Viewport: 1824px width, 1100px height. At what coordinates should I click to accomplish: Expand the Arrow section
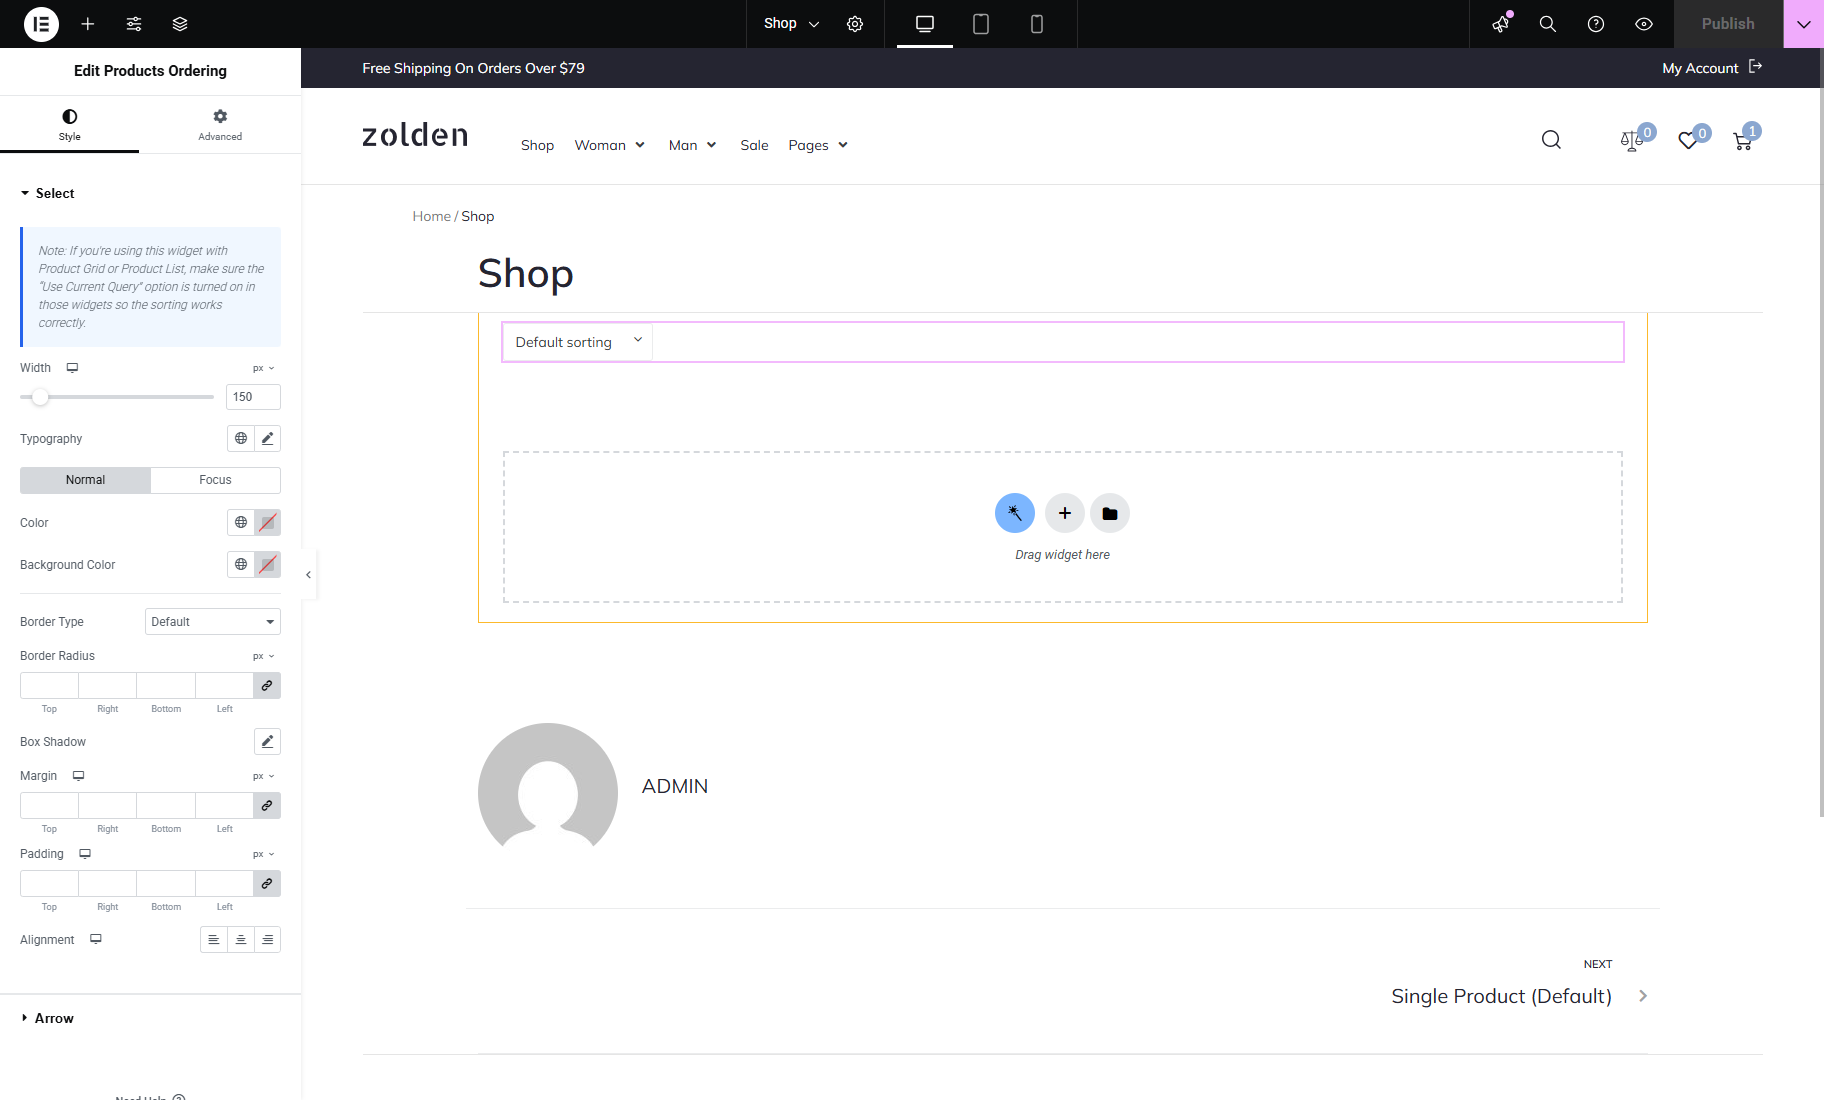[47, 1018]
